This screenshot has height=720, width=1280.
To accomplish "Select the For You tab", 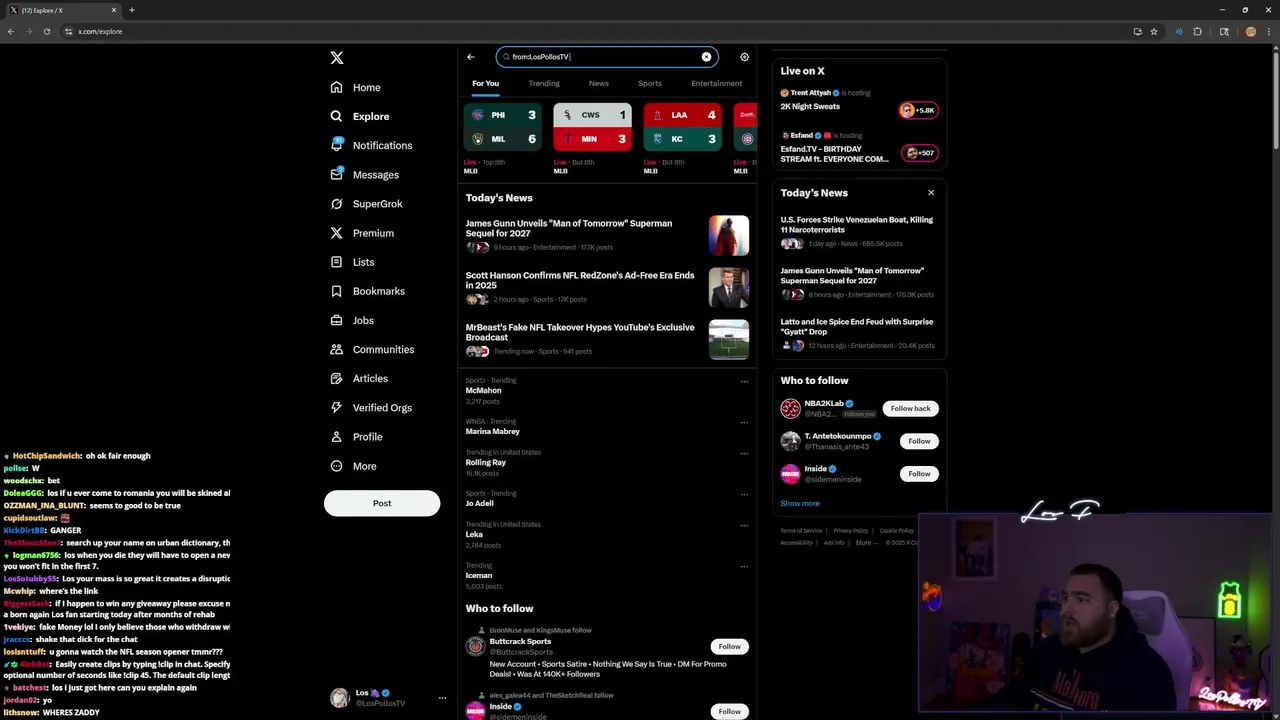I will tap(485, 84).
